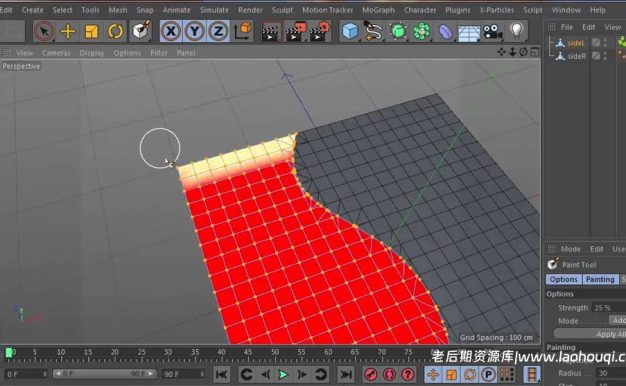Image resolution: width=626 pixels, height=386 pixels.
Task: Open the Animate menu
Action: tap(176, 10)
